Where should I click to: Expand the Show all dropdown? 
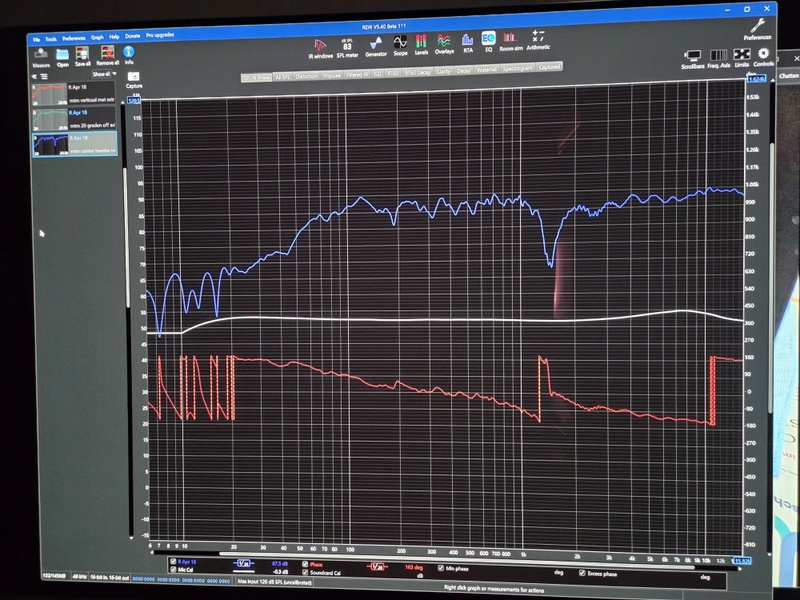(x=104, y=74)
